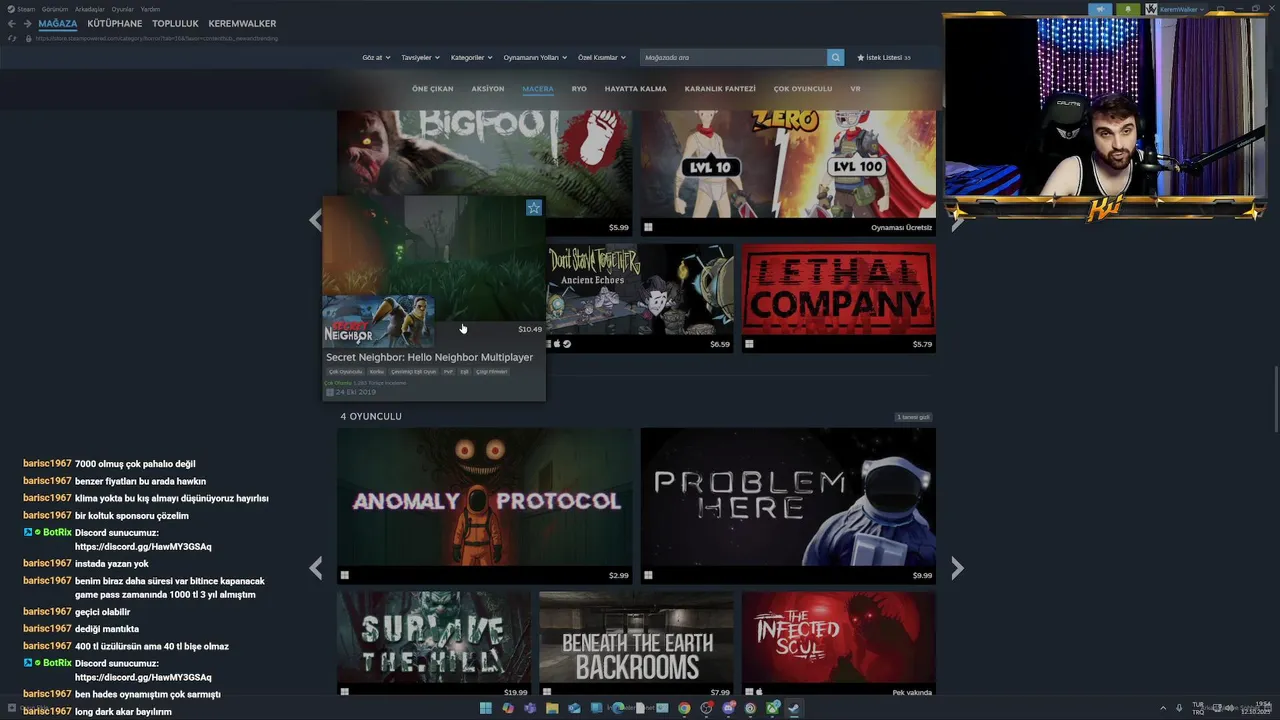Go forward with the Steam forward arrow
The image size is (1280, 720).
[27, 24]
